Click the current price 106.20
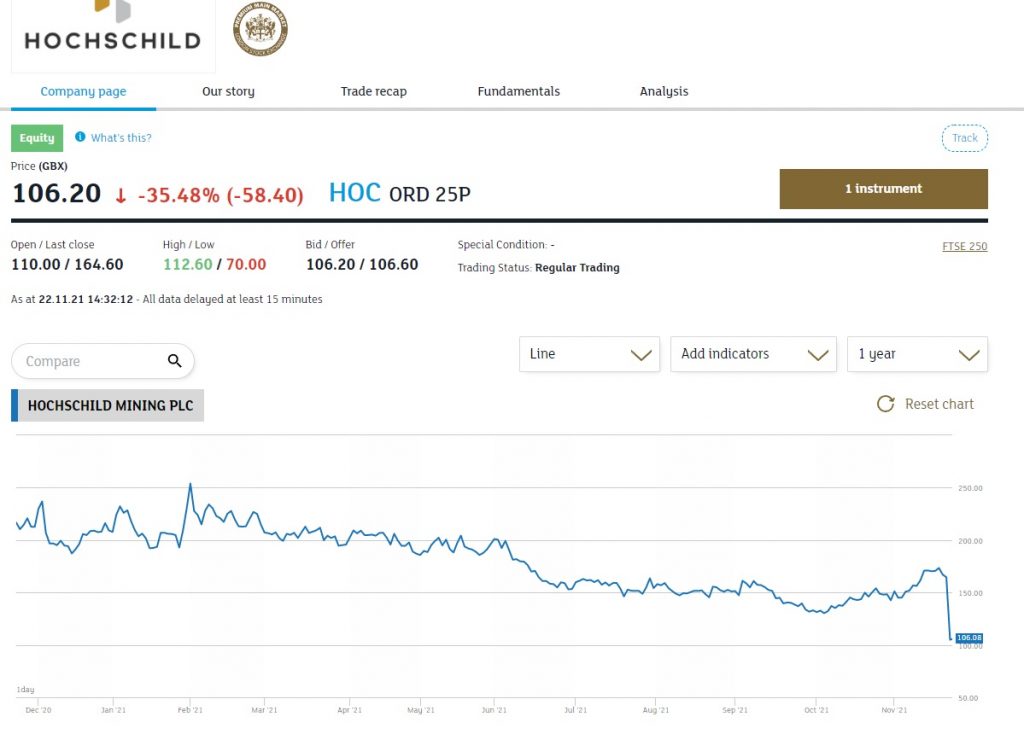This screenshot has width=1024, height=734. point(57,193)
